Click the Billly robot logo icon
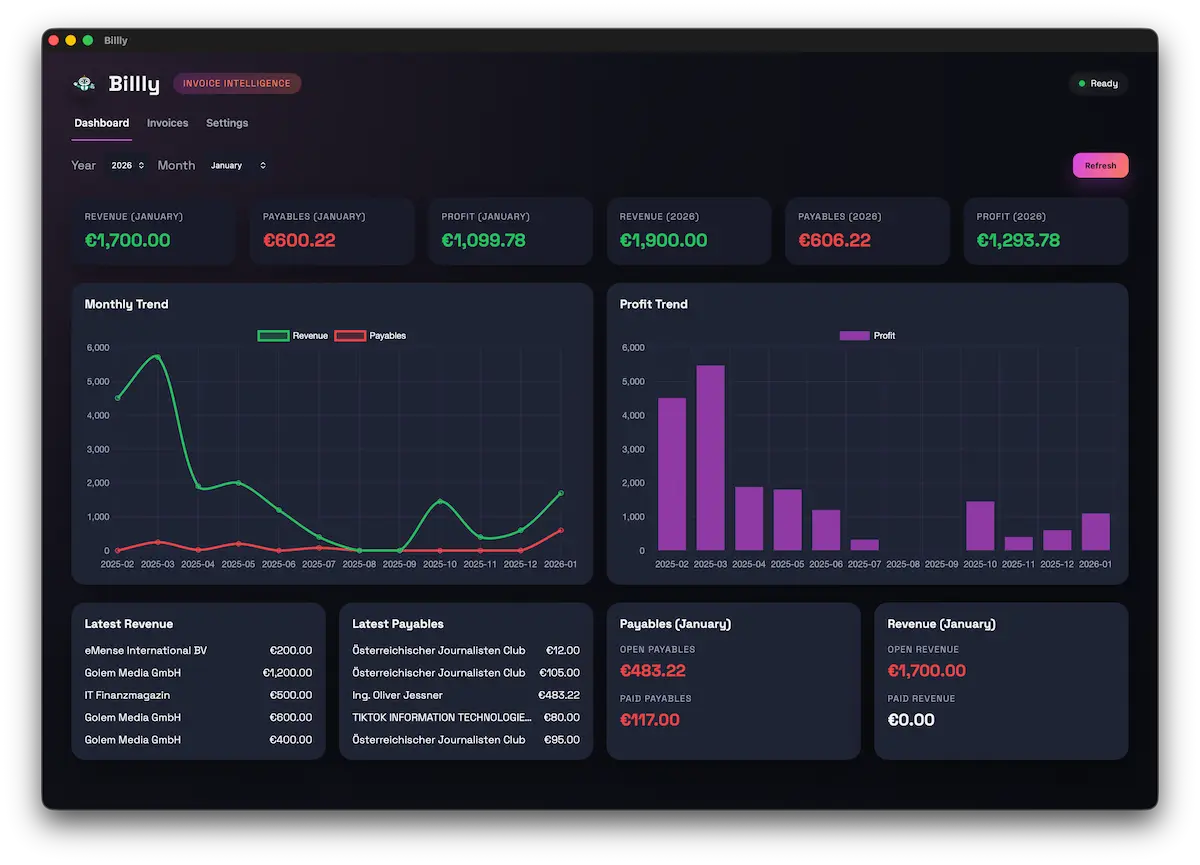1200x865 pixels. [x=84, y=84]
